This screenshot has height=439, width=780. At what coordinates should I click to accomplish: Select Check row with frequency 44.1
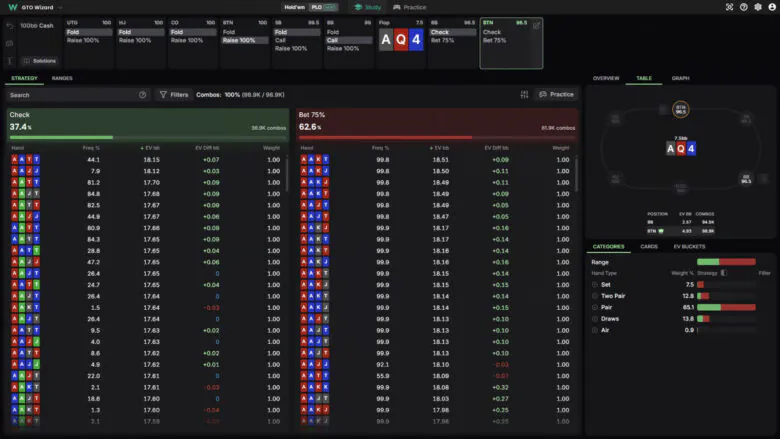(x=146, y=160)
